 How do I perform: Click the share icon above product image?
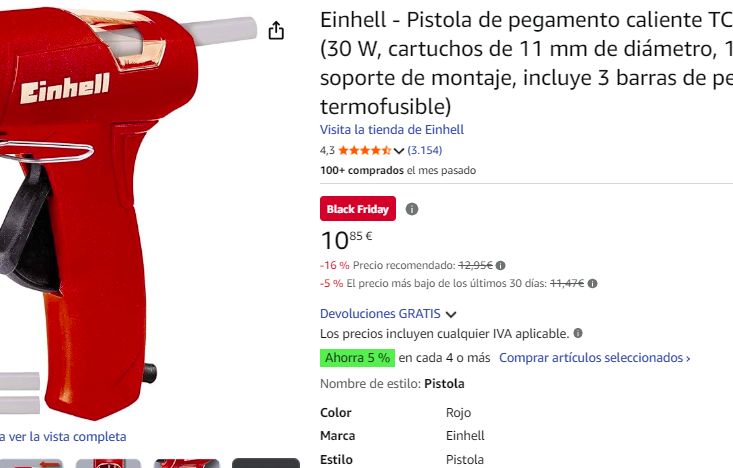click(x=276, y=30)
